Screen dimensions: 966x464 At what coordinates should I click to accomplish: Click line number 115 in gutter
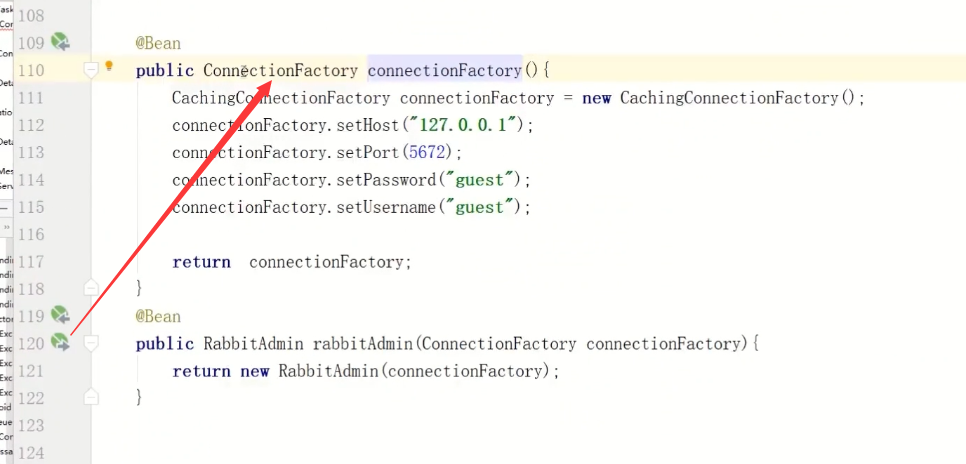point(31,207)
